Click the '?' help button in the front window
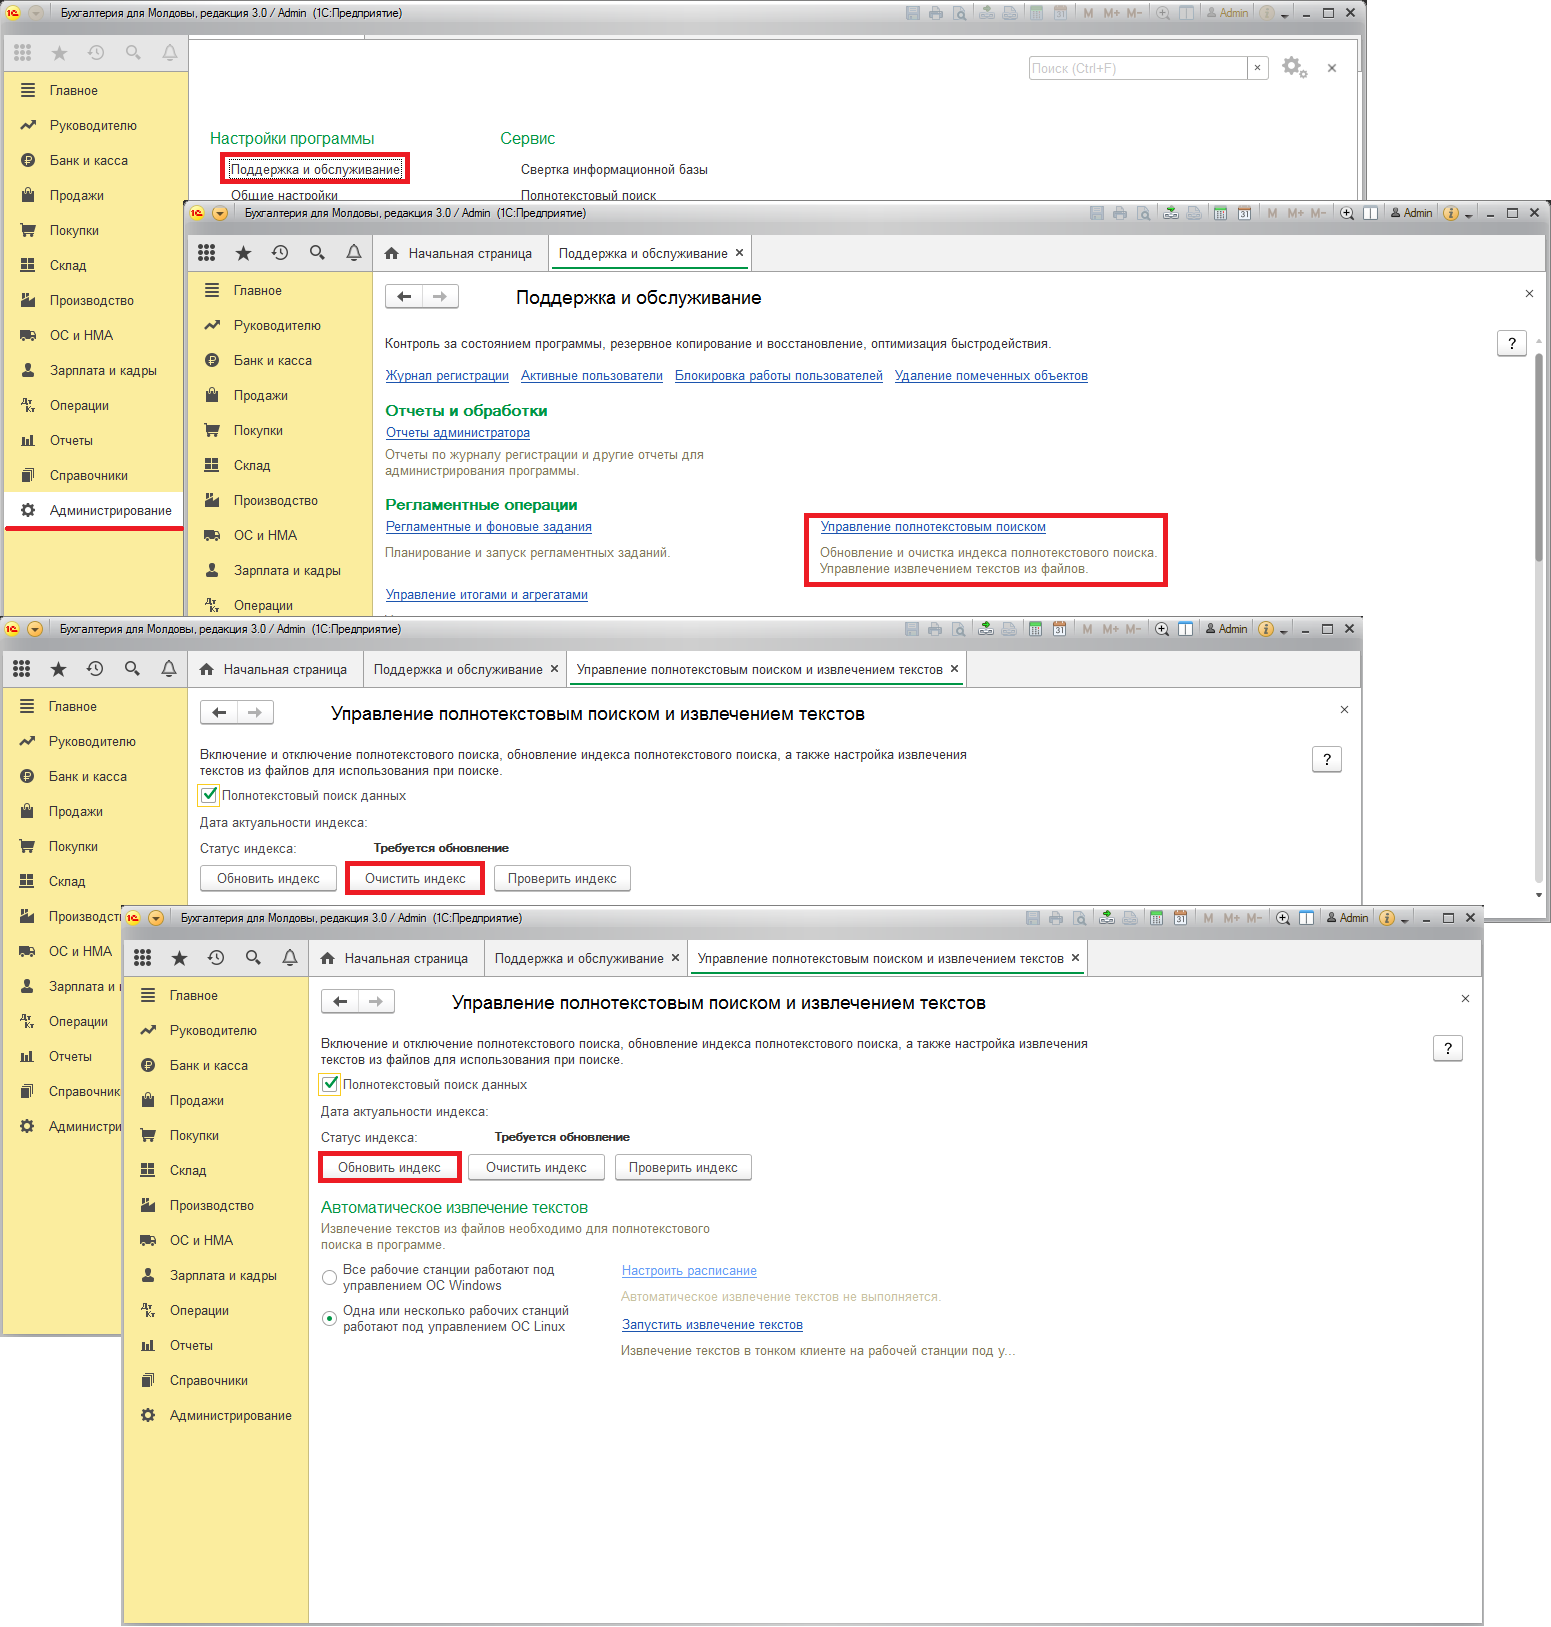 click(1447, 1048)
